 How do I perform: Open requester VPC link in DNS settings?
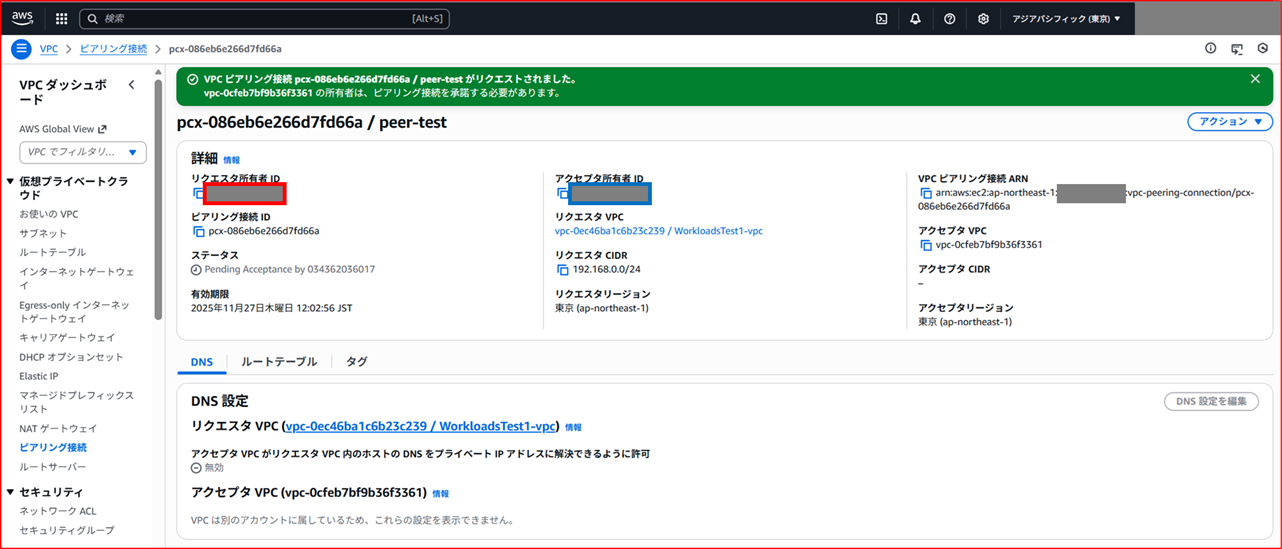[420, 426]
